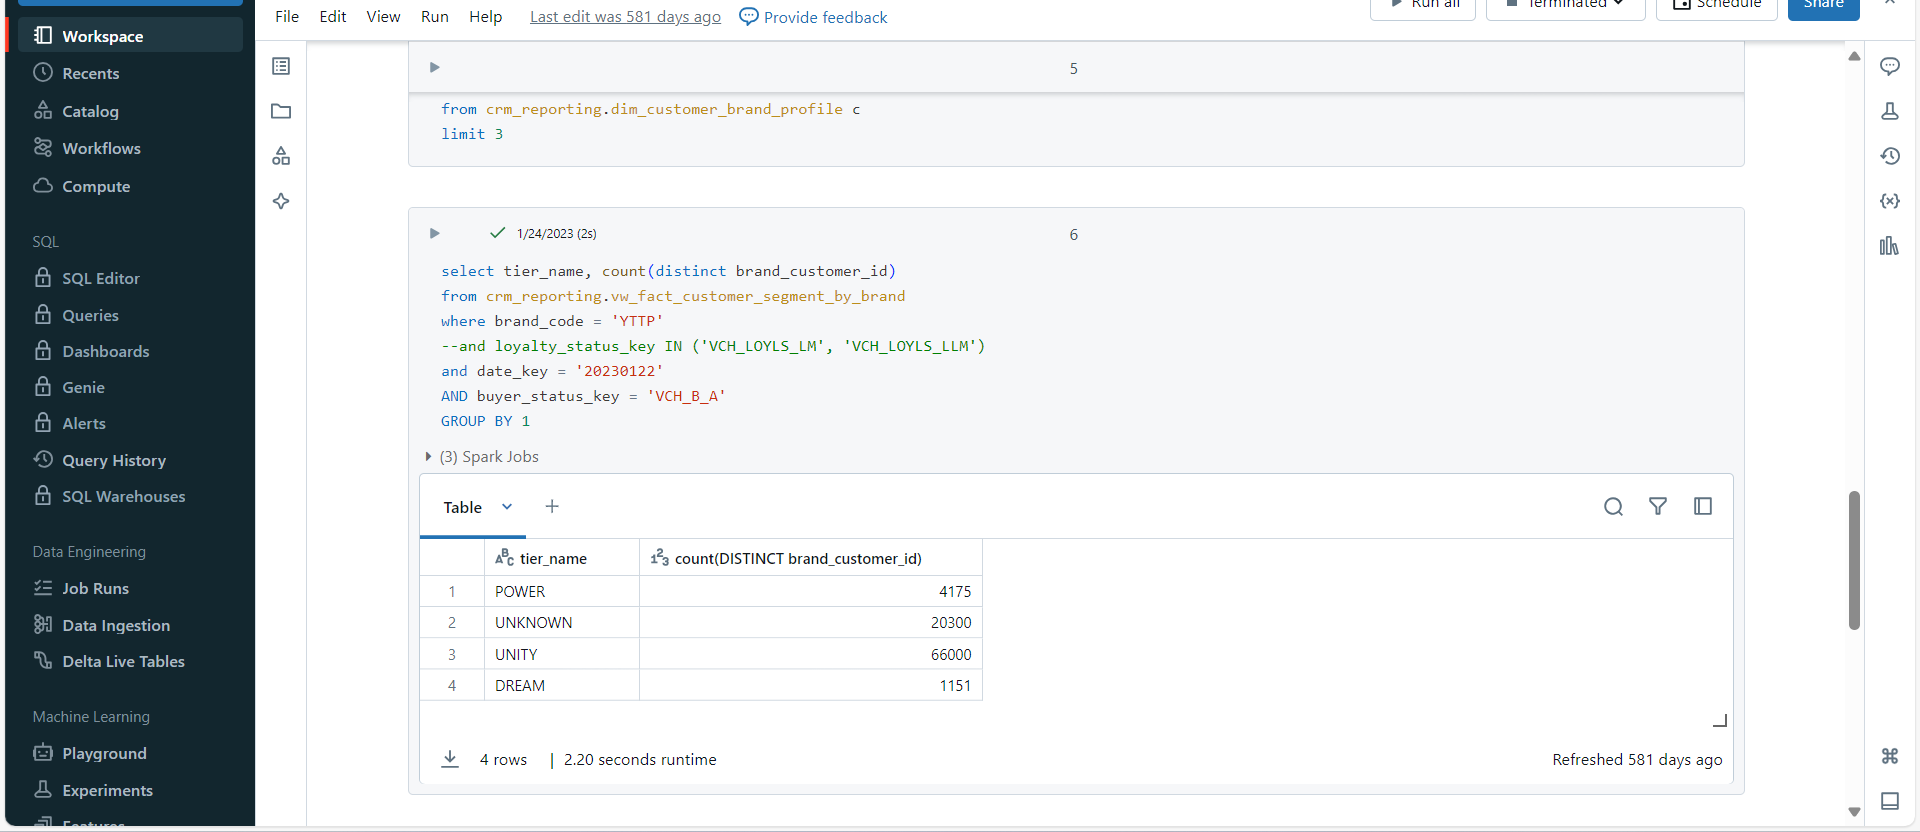Open the workspace folder browser icon
The image size is (1920, 832).
pos(281,111)
